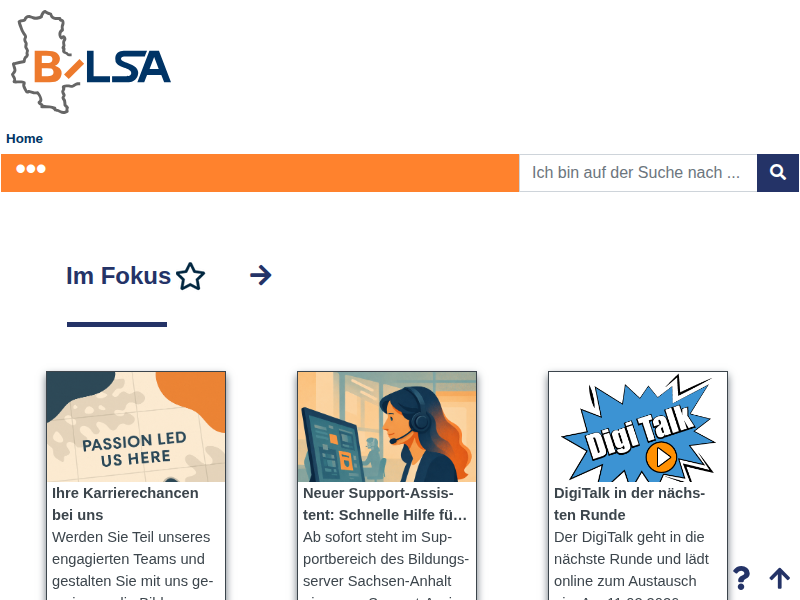This screenshot has height=600, width=800.
Task: Click the up arrow to return to top
Action: pyautogui.click(x=779, y=578)
